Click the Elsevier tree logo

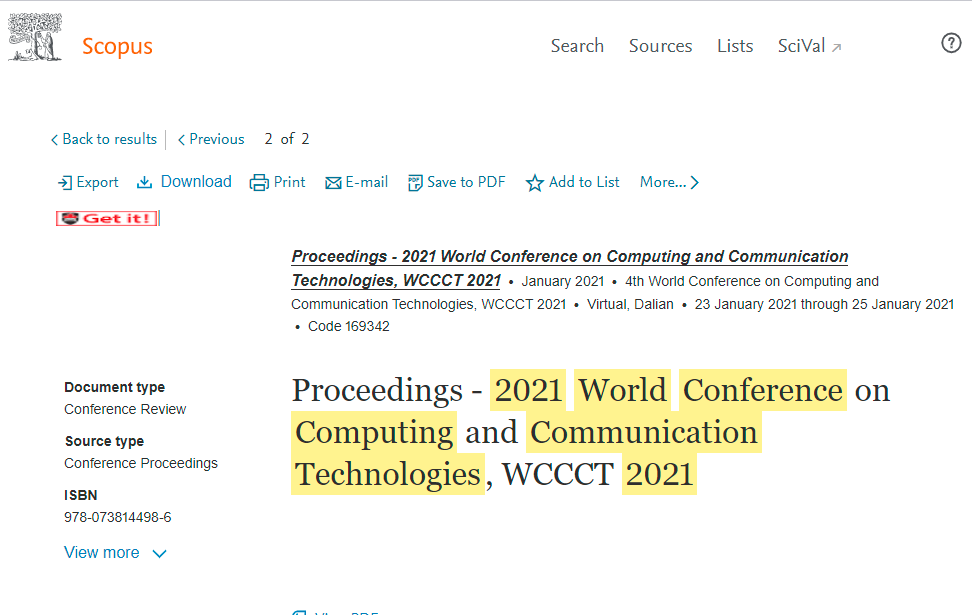(x=35, y=37)
